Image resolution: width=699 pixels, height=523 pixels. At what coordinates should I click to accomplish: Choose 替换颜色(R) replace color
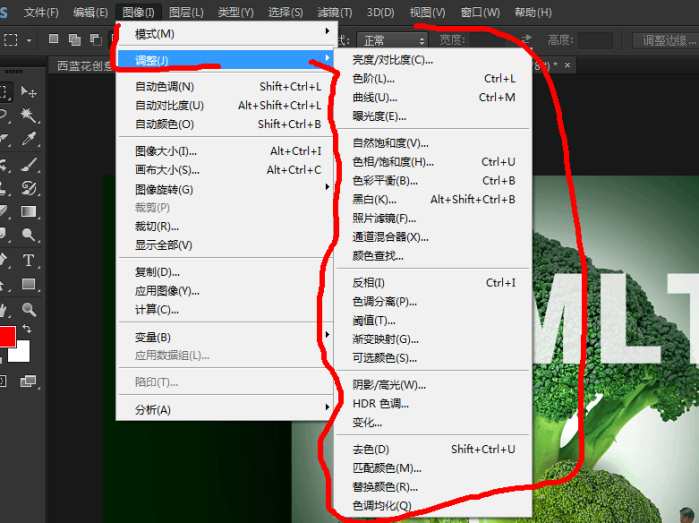pos(433,487)
